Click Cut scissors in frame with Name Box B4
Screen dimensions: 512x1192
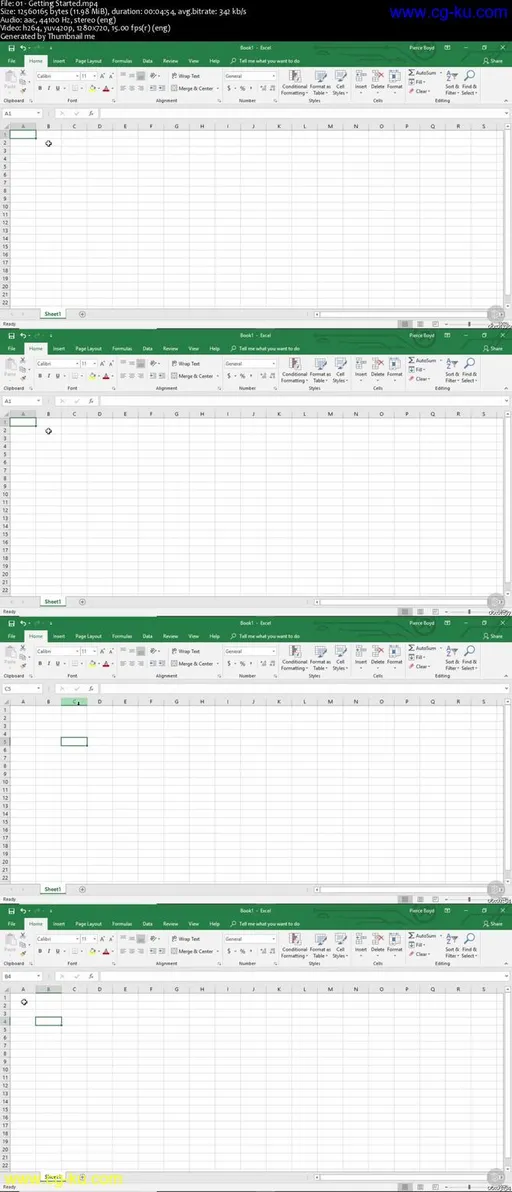click(x=23, y=936)
